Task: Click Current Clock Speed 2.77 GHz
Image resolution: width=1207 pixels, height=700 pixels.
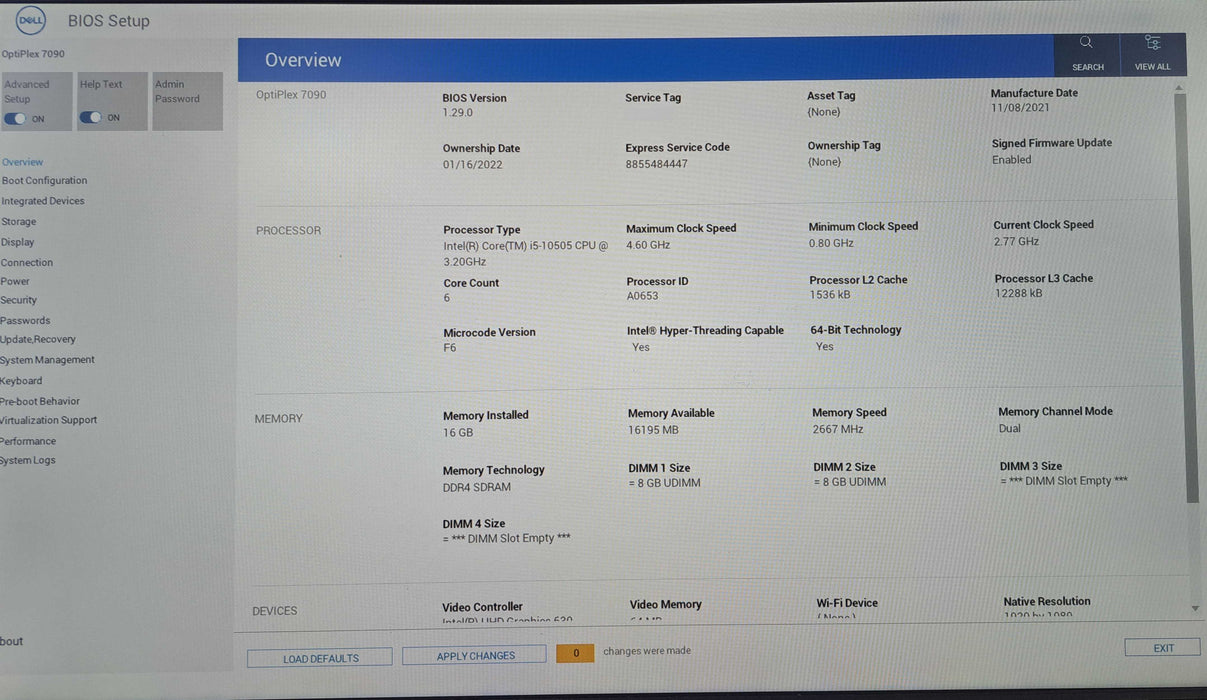Action: click(x=1016, y=241)
